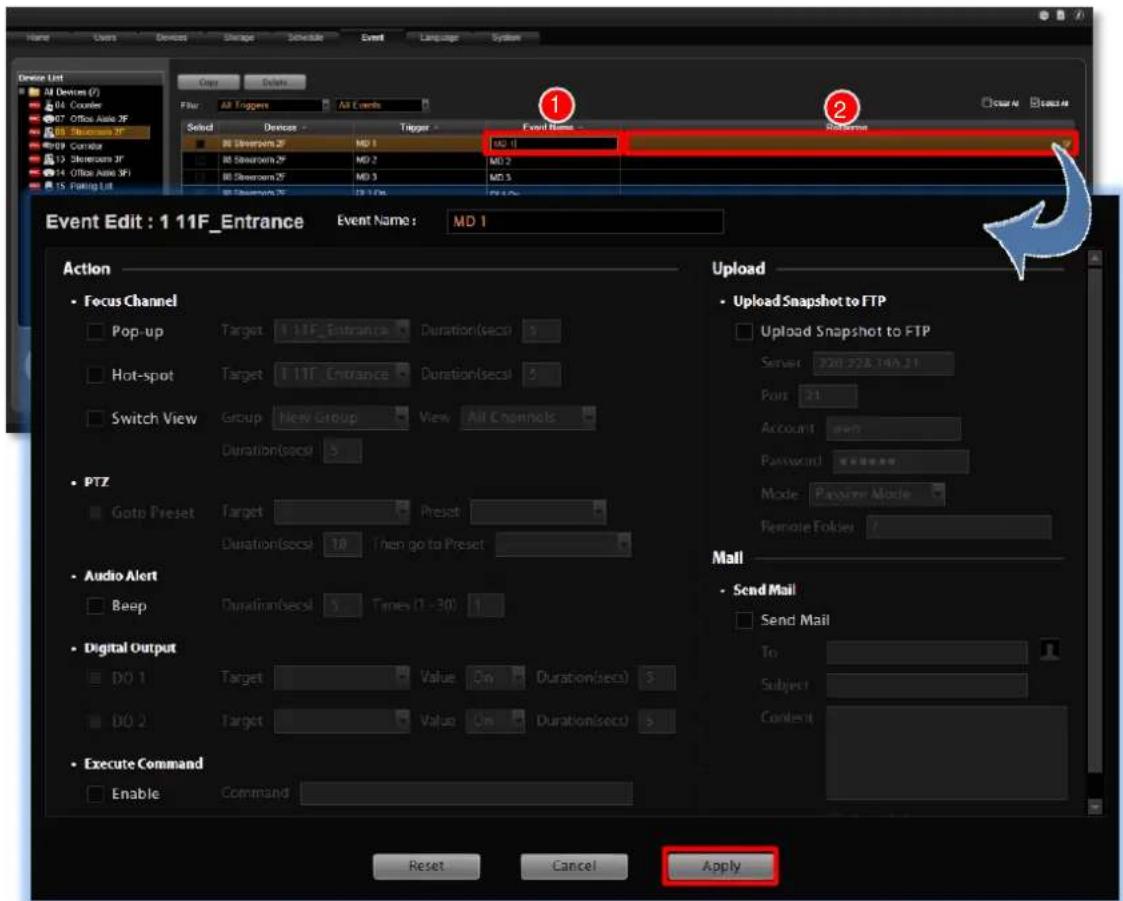
Task: Open the Pop-up Target dropdown
Action: click(x=342, y=330)
